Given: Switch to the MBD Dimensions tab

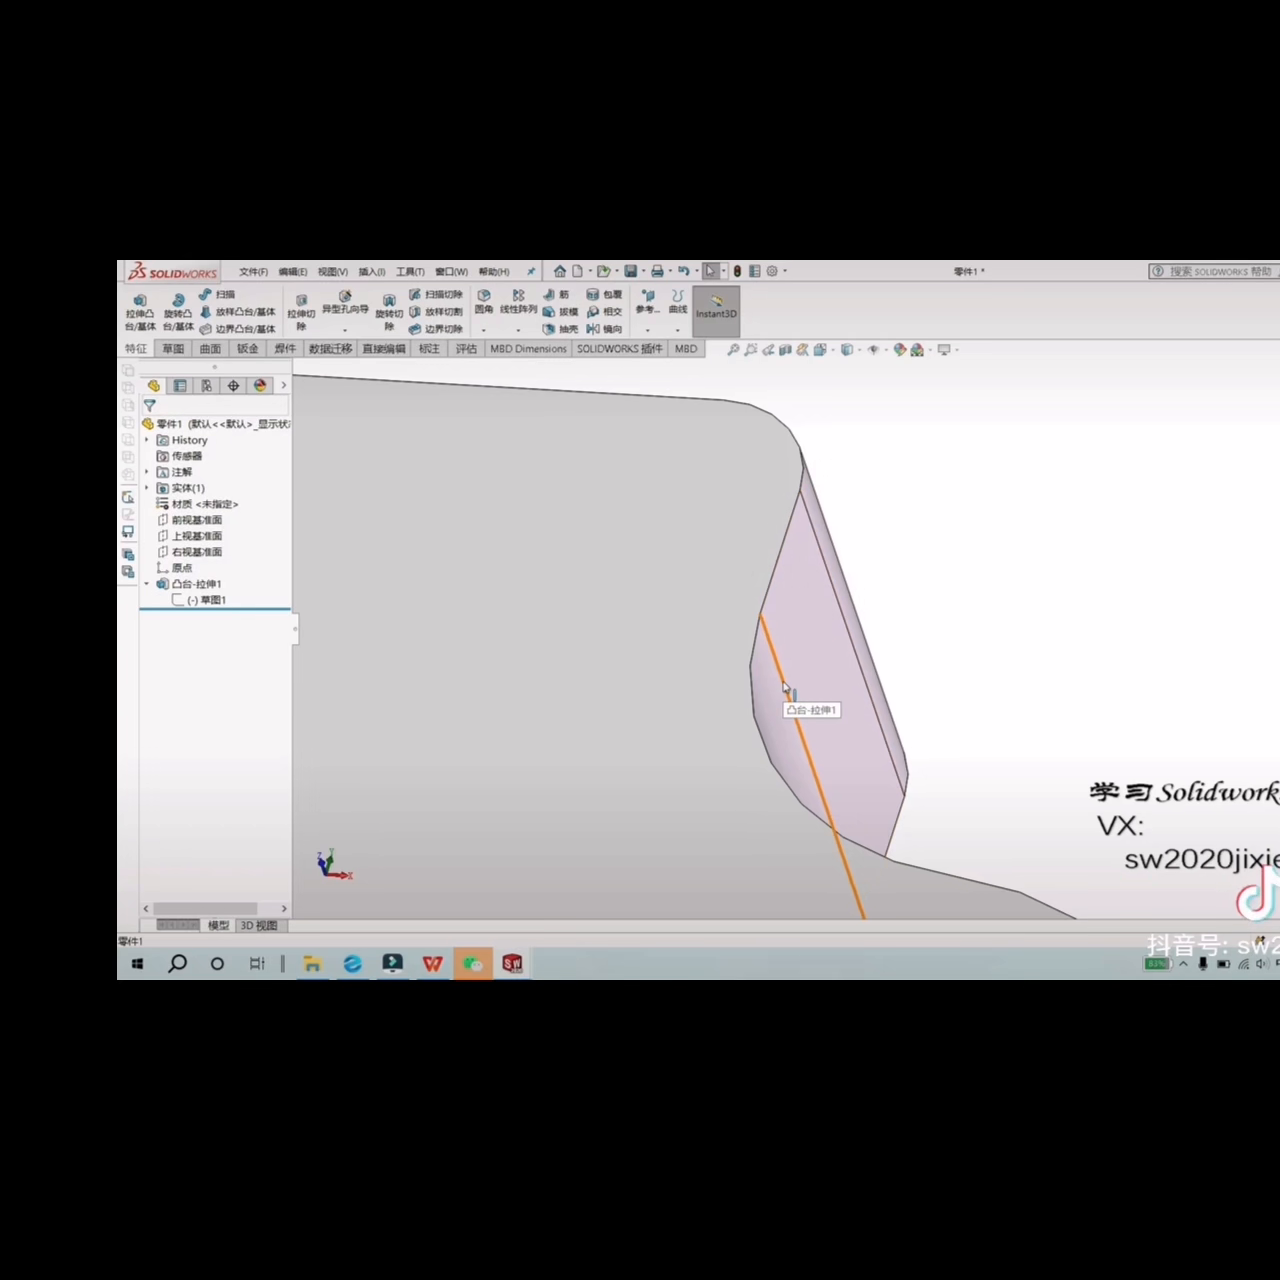Looking at the screenshot, I should 528,349.
